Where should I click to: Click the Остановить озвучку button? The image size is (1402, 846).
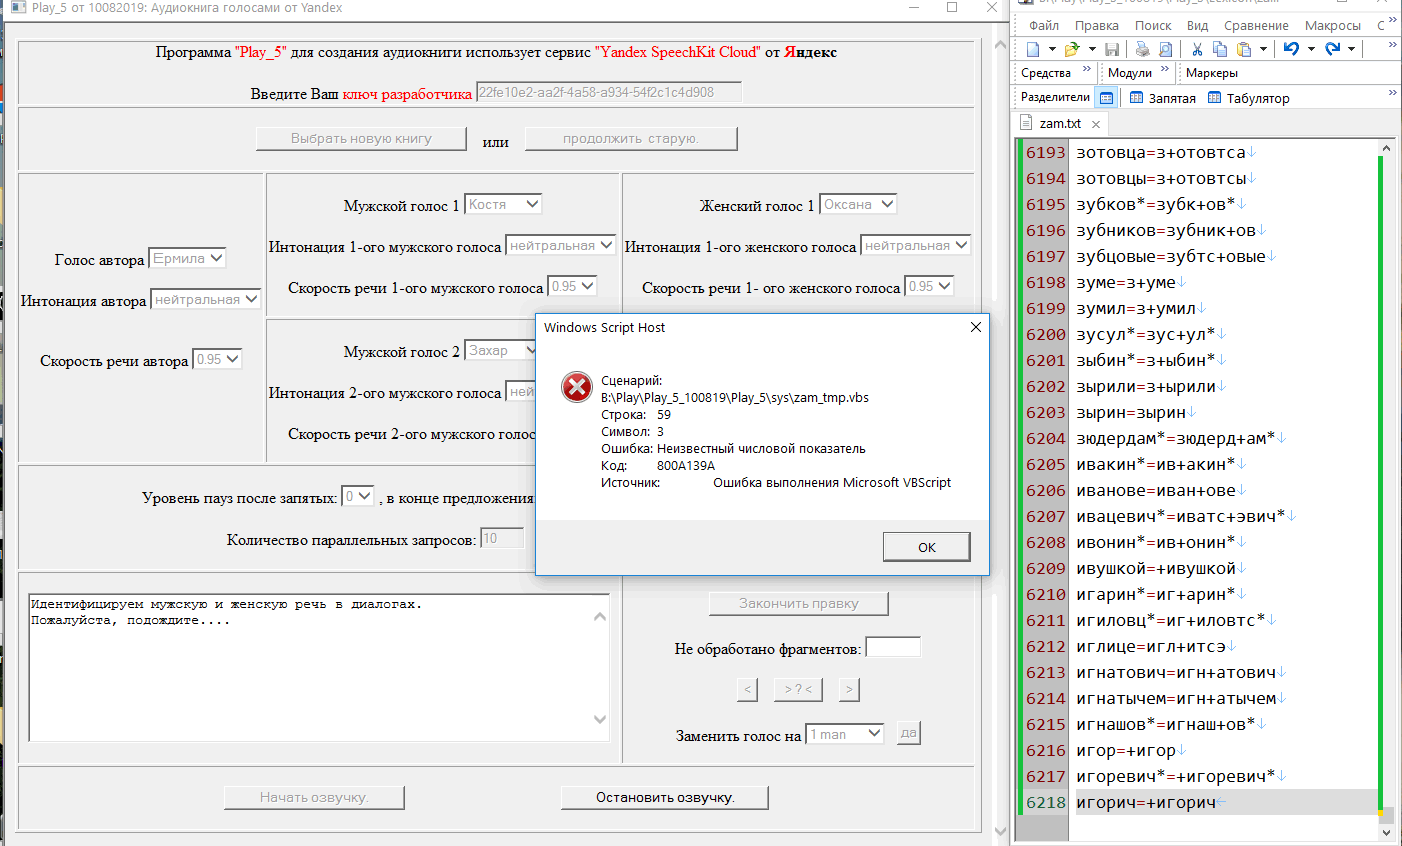pyautogui.click(x=665, y=797)
